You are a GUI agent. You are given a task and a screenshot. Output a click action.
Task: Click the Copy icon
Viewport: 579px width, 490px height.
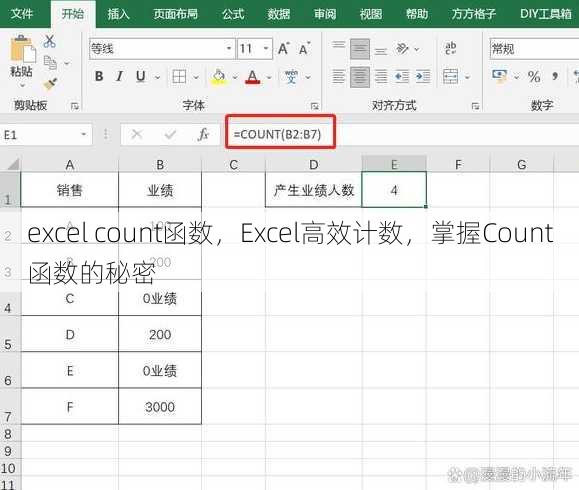50,63
